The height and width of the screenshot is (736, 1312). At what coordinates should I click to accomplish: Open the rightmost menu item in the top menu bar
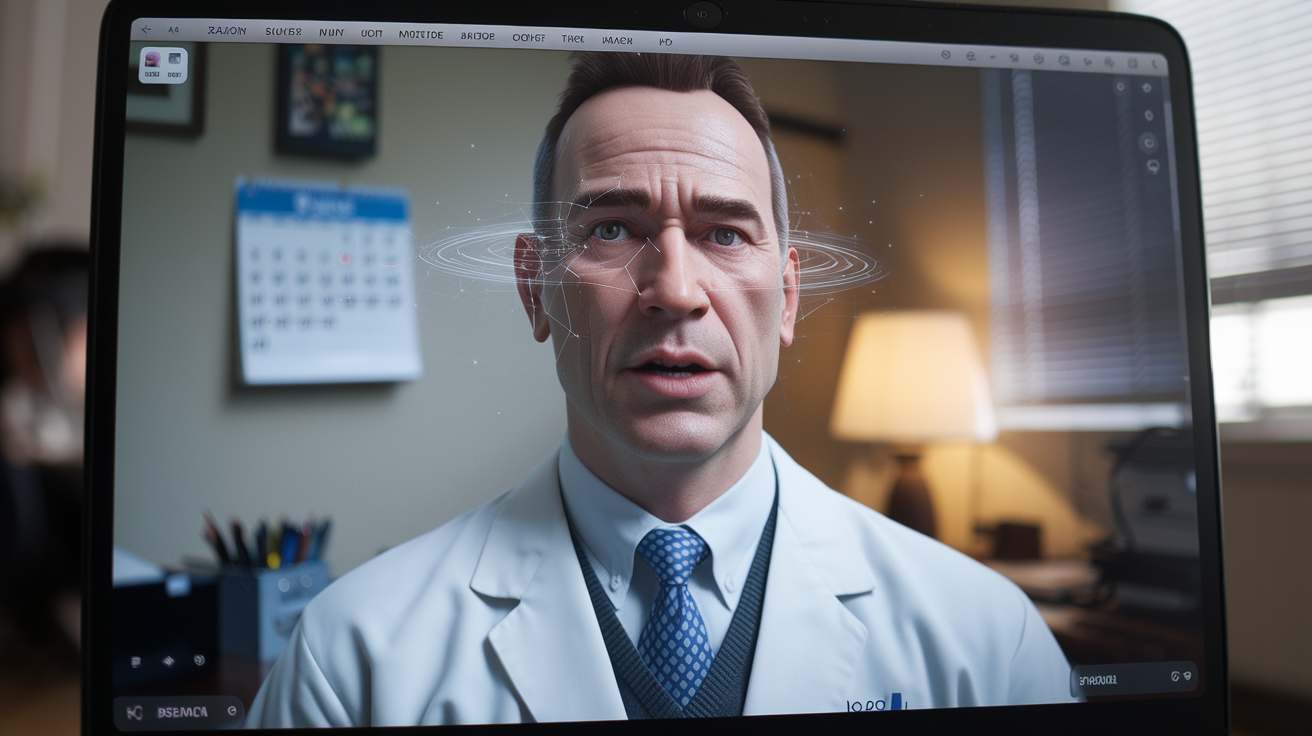(x=665, y=42)
